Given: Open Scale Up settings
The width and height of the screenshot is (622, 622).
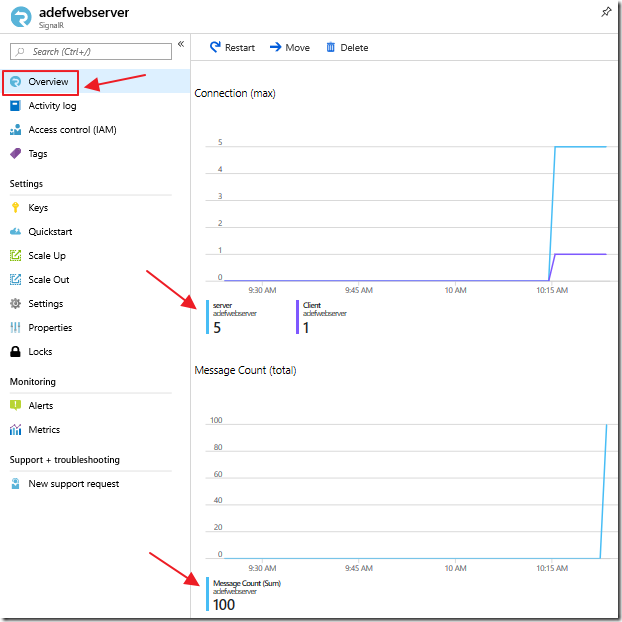Looking at the screenshot, I should [x=47, y=256].
